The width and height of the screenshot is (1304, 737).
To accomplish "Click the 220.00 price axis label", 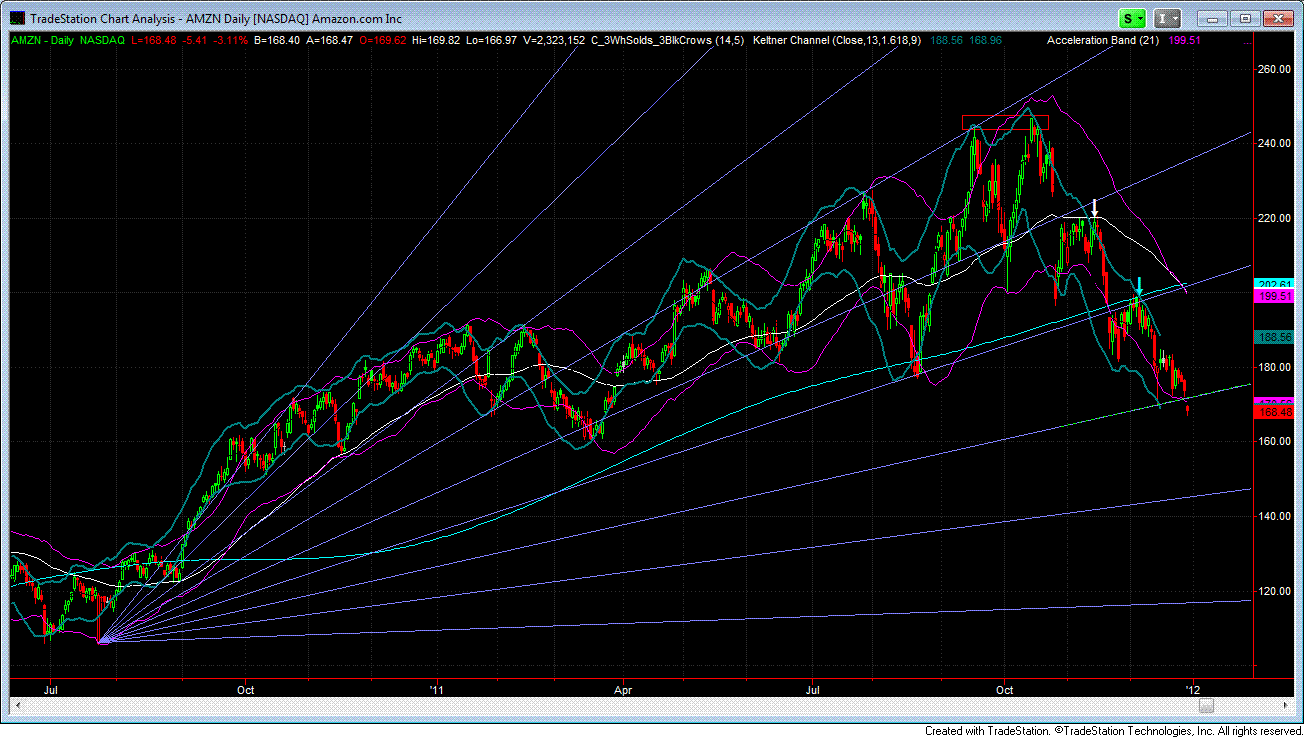I will [1276, 218].
